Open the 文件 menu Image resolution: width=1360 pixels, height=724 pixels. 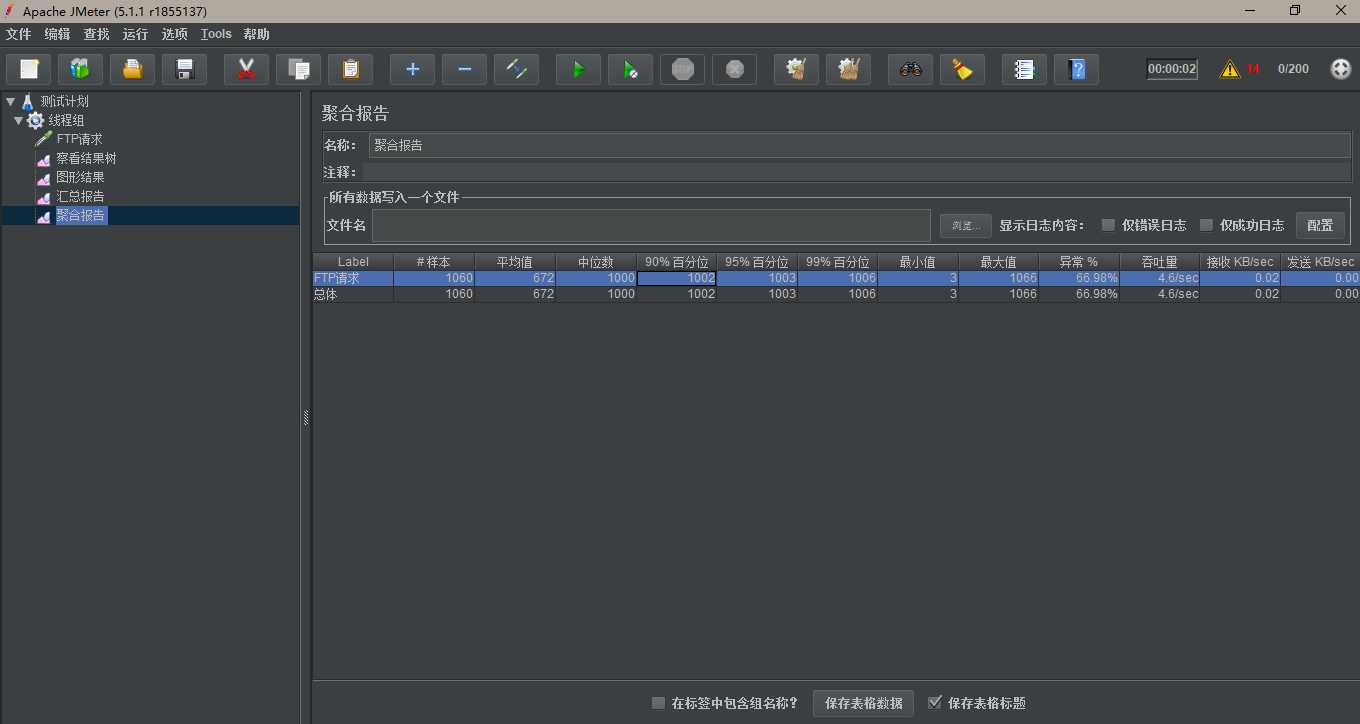19,34
